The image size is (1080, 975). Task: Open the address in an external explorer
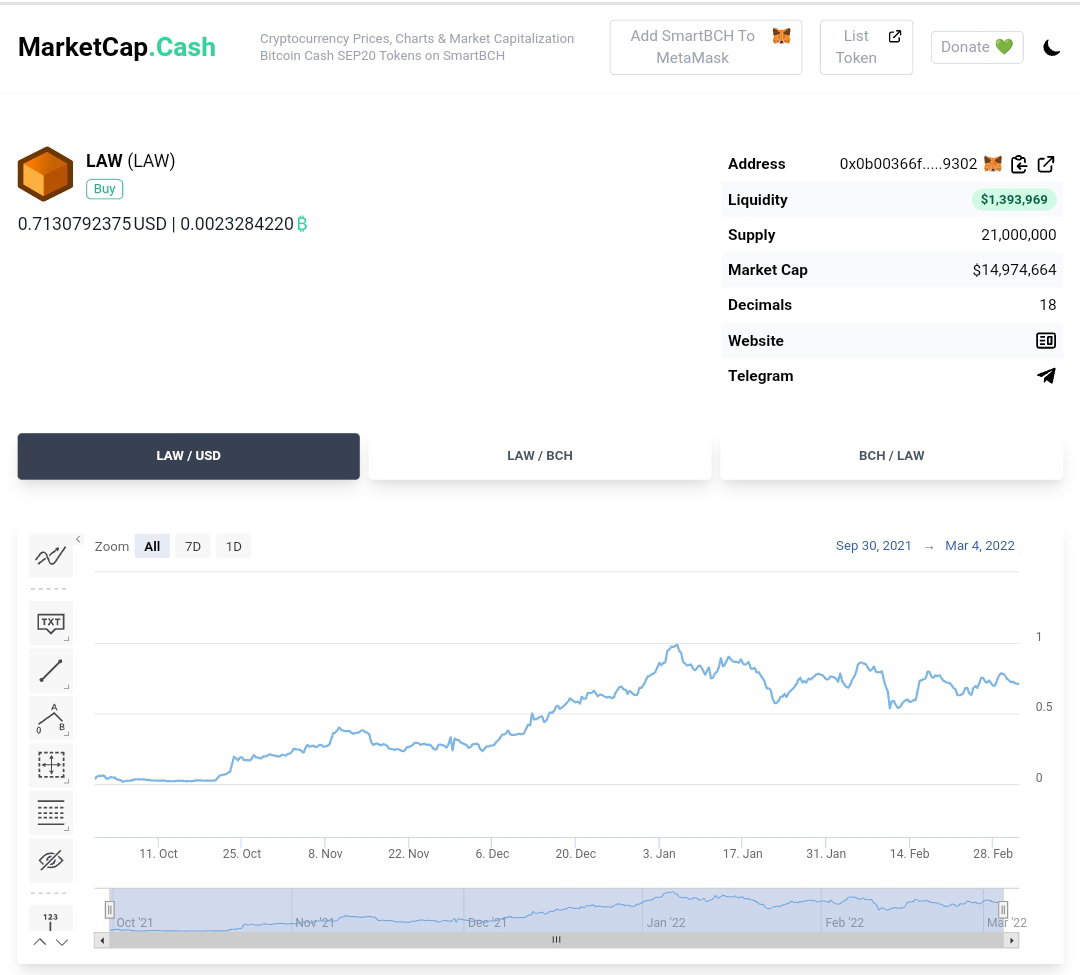coord(1046,164)
